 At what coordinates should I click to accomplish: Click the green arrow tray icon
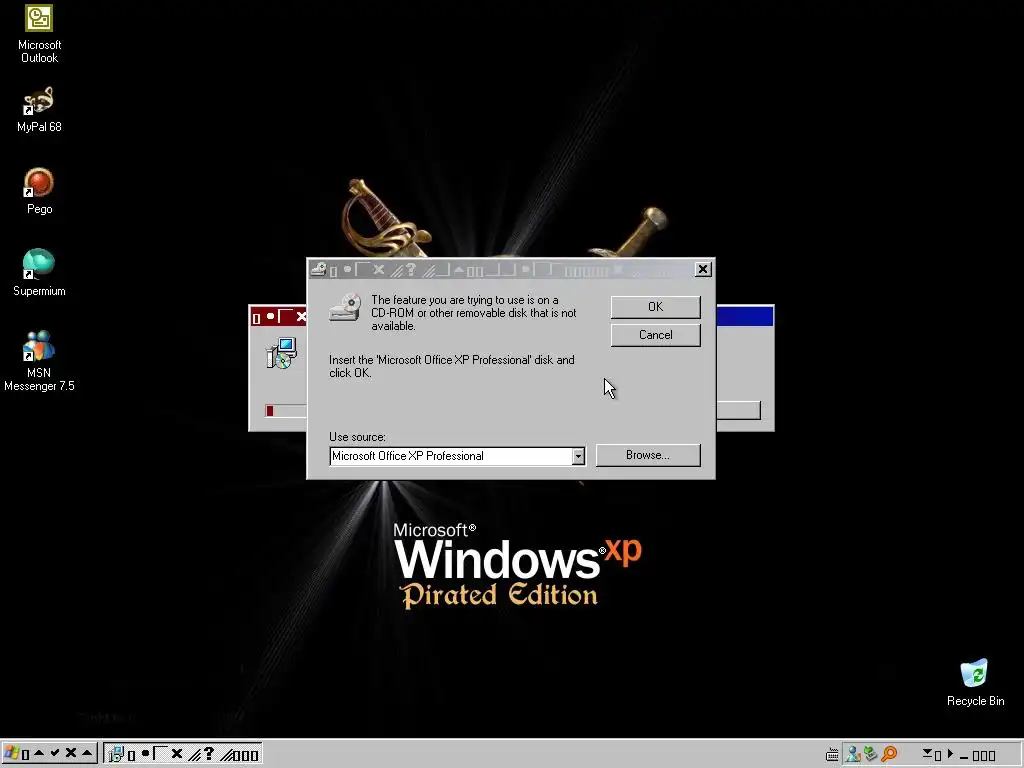871,754
